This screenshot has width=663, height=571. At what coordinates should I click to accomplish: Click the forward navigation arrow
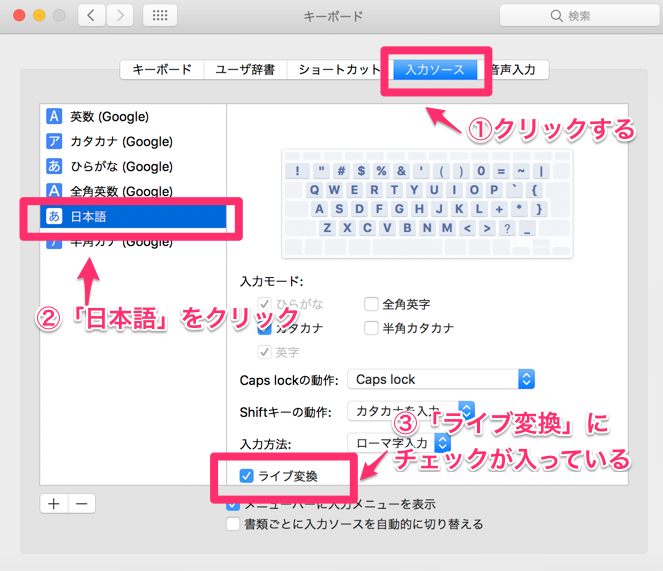pyautogui.click(x=120, y=16)
